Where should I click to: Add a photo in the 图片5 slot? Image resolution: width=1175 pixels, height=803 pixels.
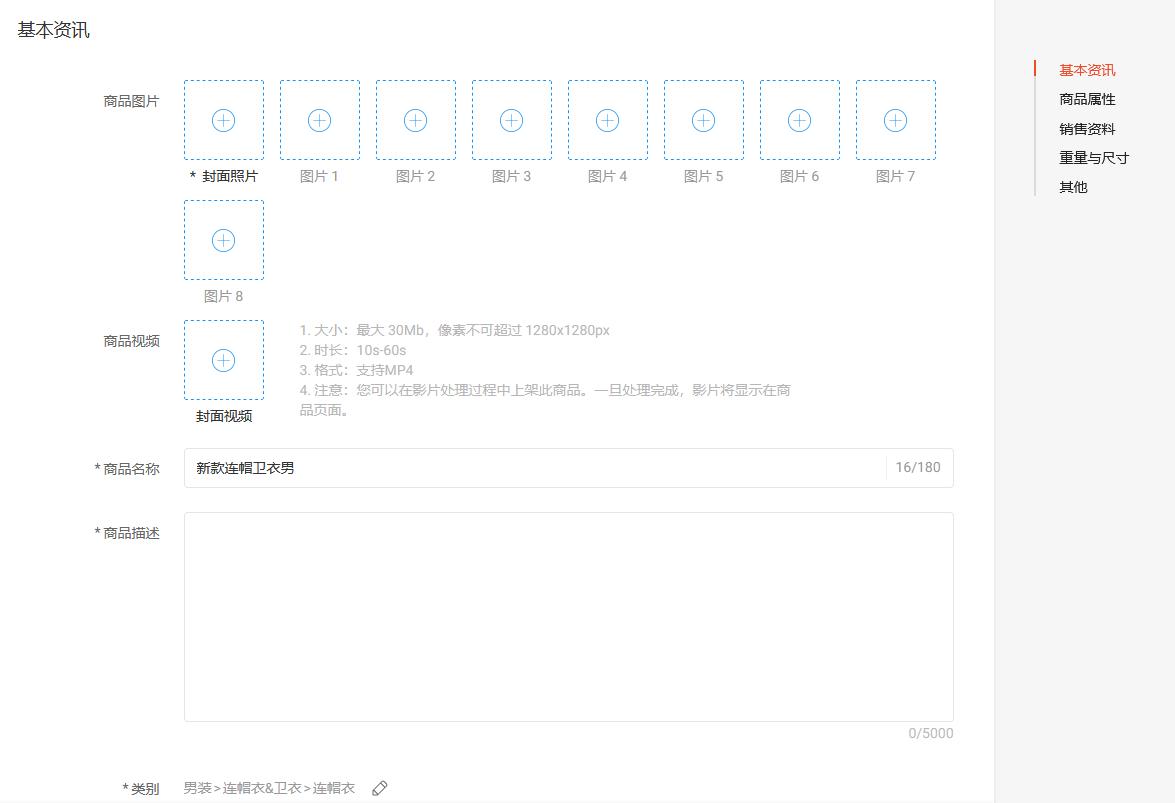(x=703, y=119)
